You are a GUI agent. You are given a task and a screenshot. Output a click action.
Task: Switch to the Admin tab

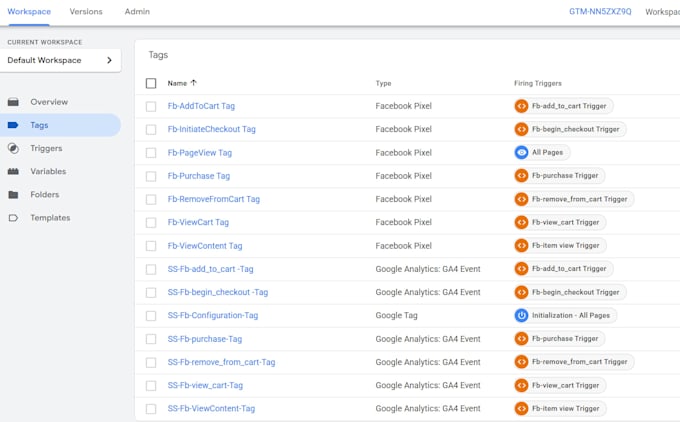(x=137, y=12)
